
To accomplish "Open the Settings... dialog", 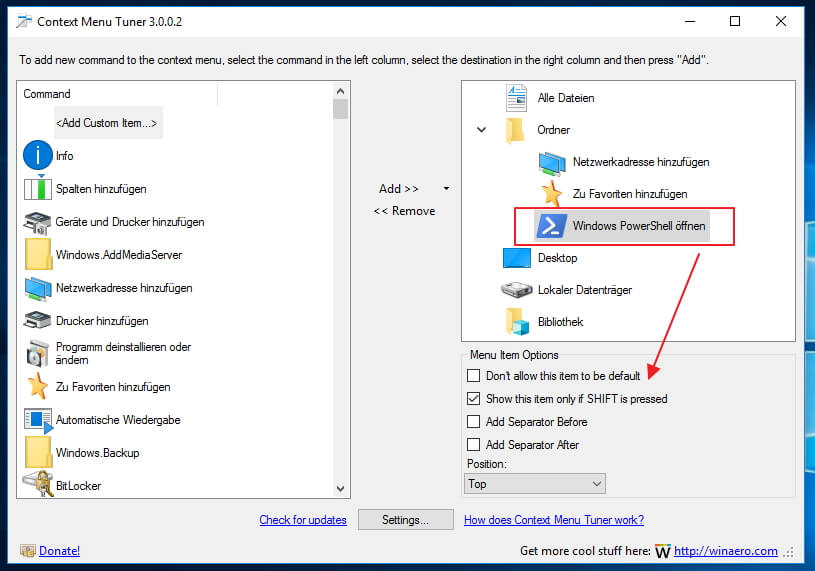I will (405, 520).
